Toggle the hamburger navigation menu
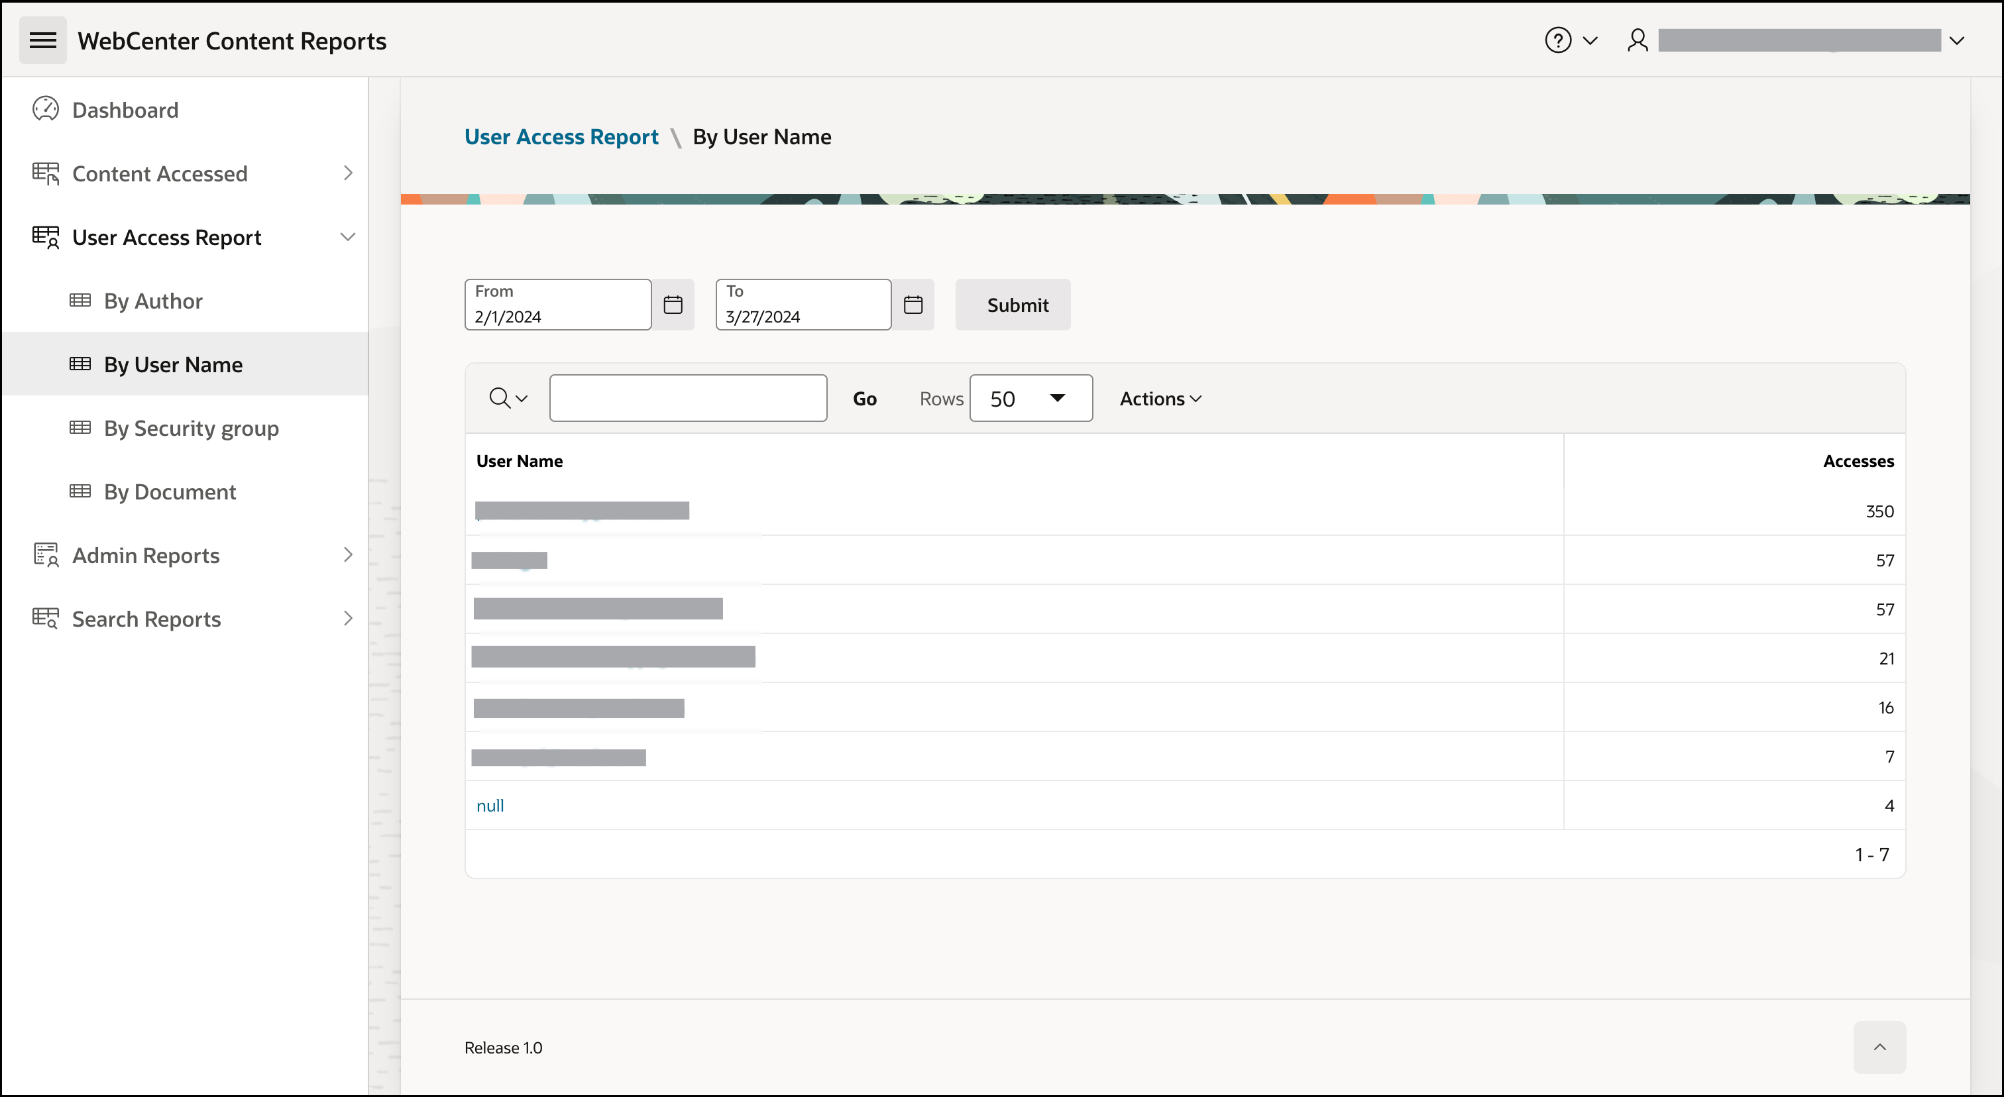 (x=42, y=40)
